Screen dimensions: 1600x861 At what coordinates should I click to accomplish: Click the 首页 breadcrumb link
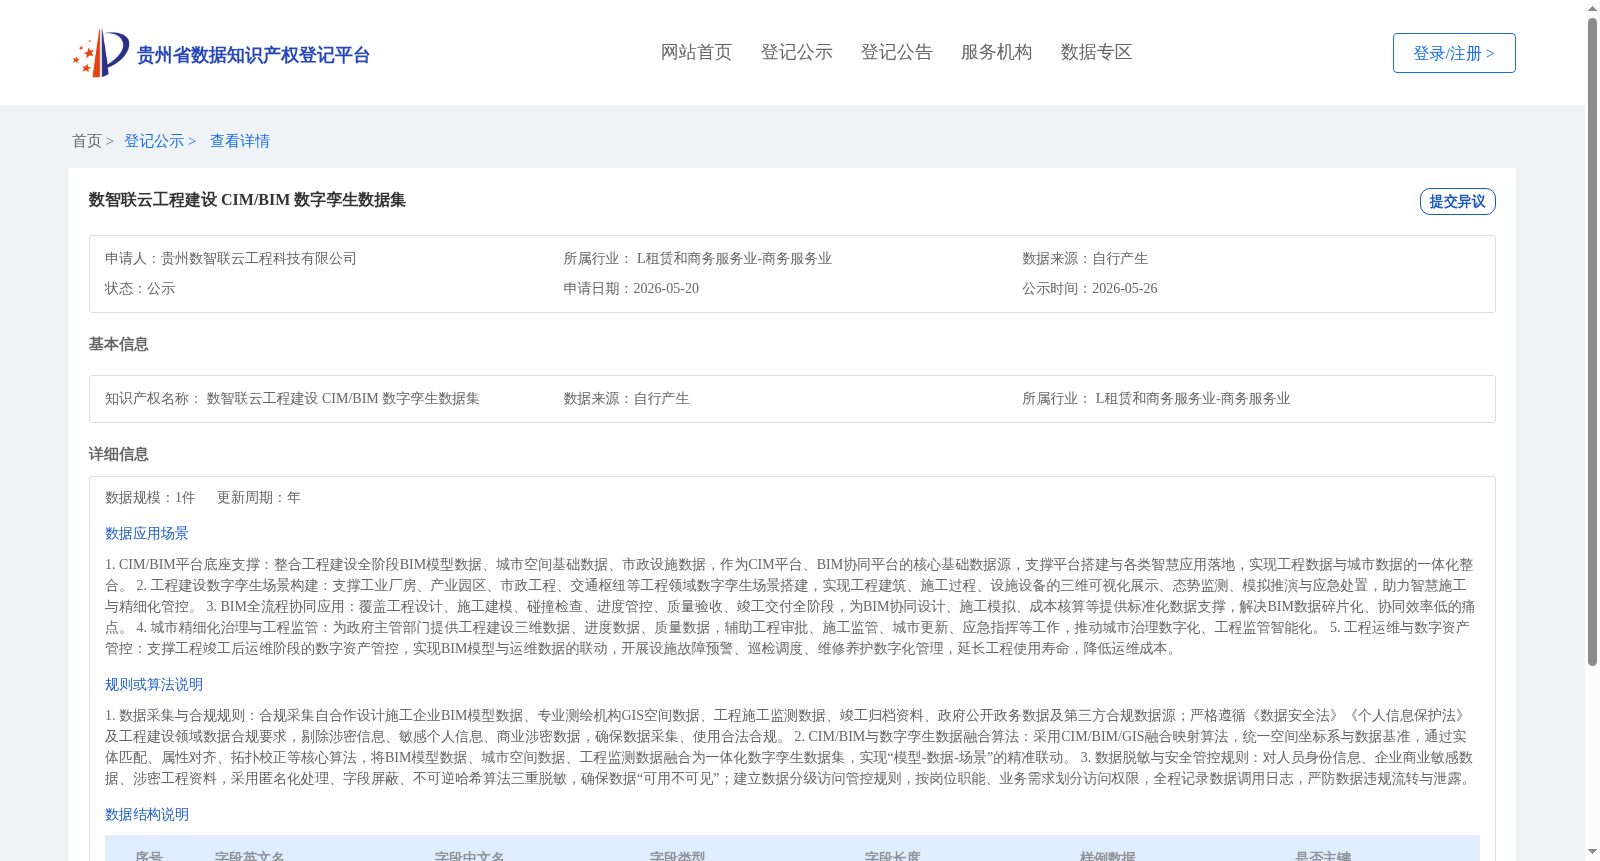(x=87, y=141)
